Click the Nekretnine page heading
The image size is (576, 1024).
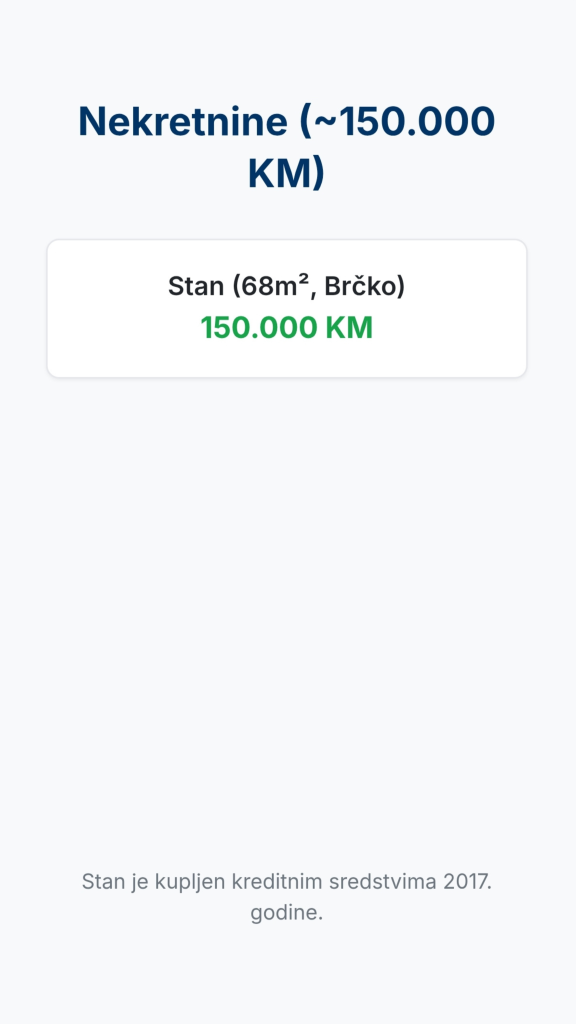(x=287, y=148)
